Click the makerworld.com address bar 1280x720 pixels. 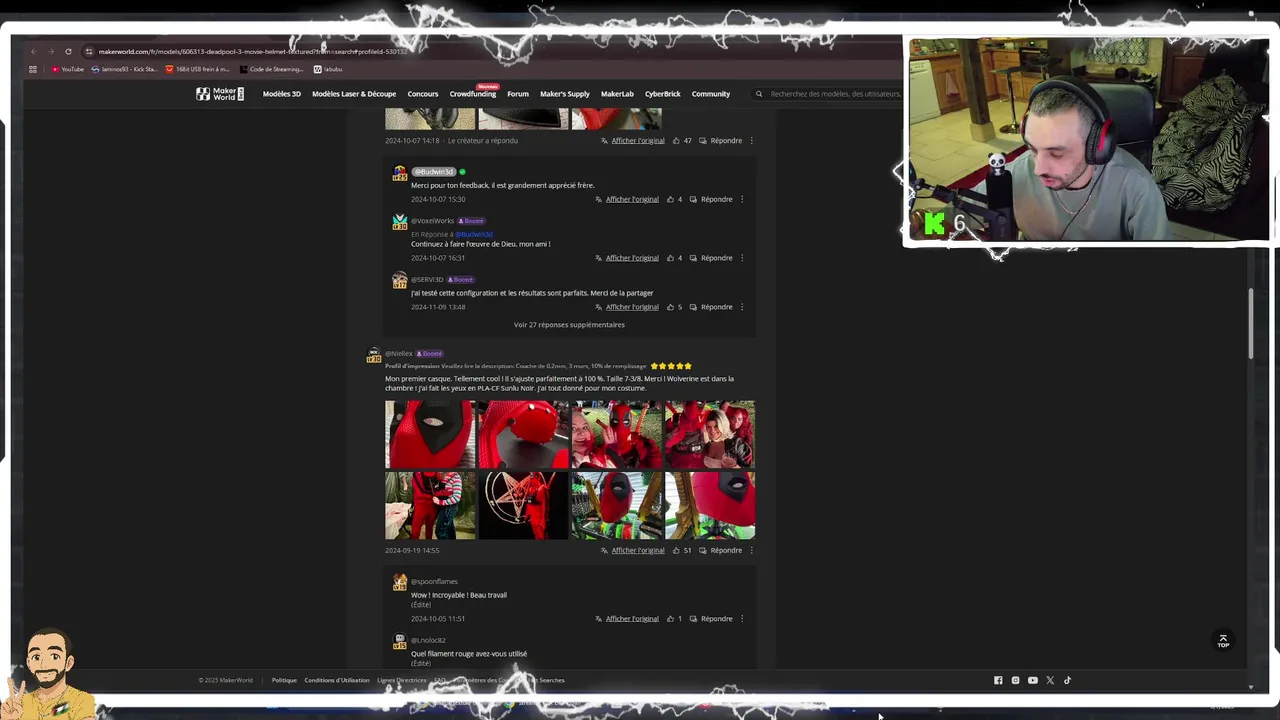tap(252, 51)
